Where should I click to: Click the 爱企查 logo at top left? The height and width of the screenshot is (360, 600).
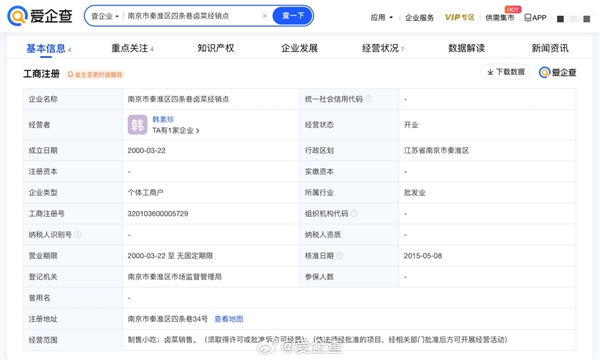pyautogui.click(x=40, y=16)
